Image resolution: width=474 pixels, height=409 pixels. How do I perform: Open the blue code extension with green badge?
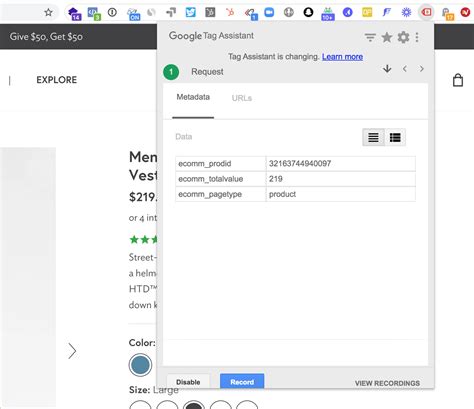click(x=94, y=13)
